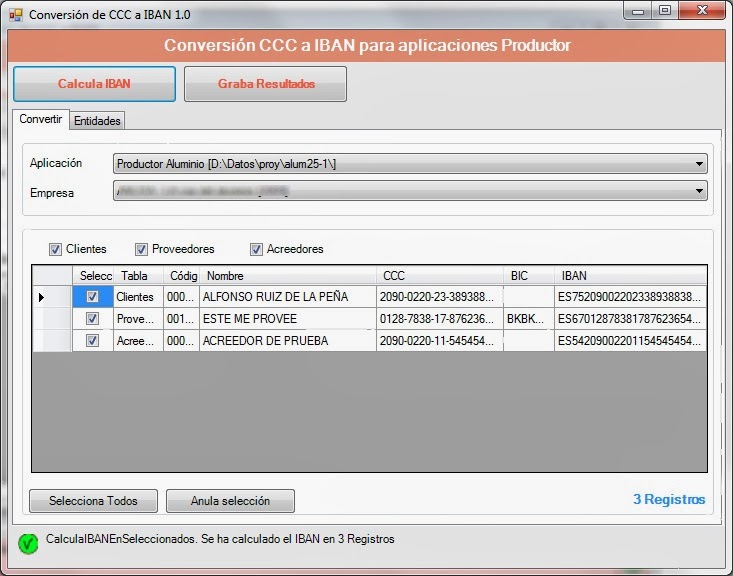Image resolution: width=733 pixels, height=576 pixels.
Task: Click the Selecciona Todos button
Action: point(93,500)
